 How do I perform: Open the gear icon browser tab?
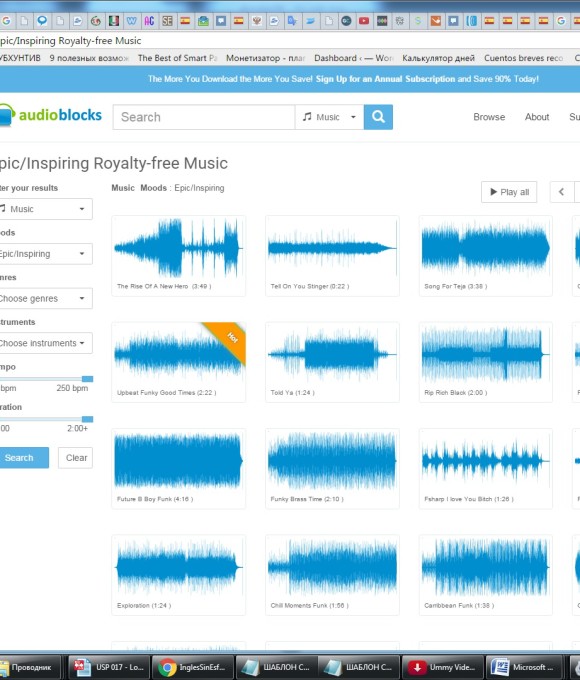point(400,20)
